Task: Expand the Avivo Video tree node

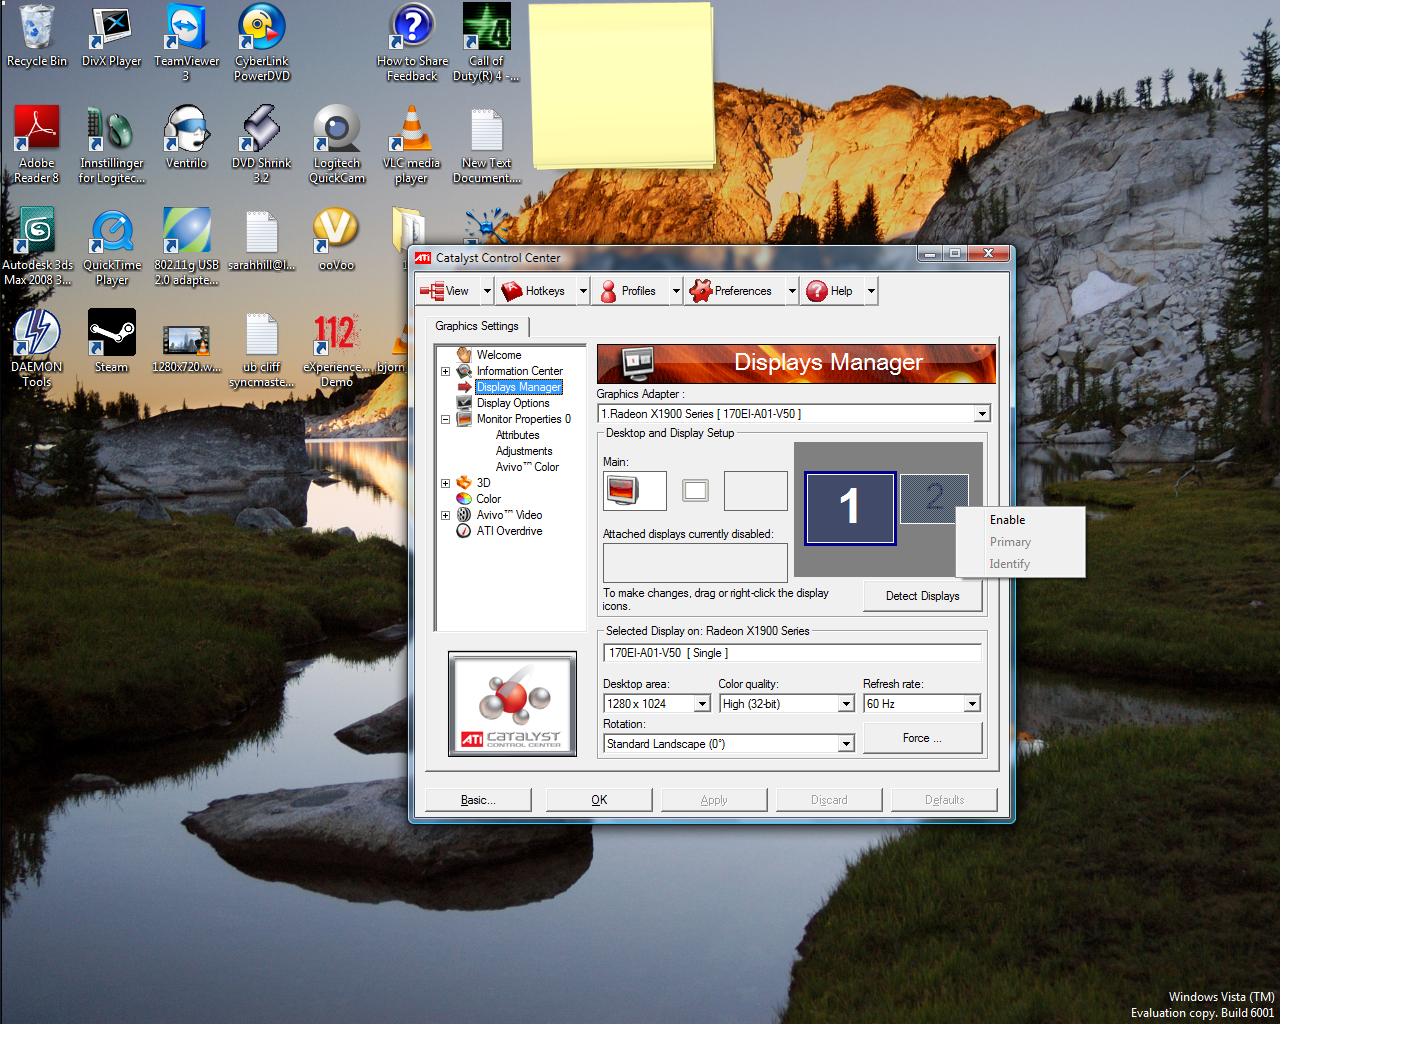Action: point(445,515)
